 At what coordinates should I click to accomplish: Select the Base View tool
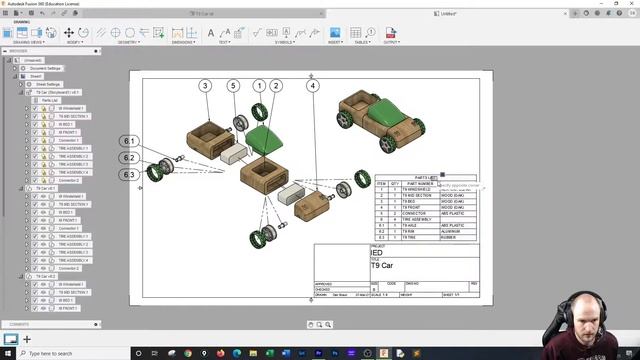pyautogui.click(x=8, y=33)
